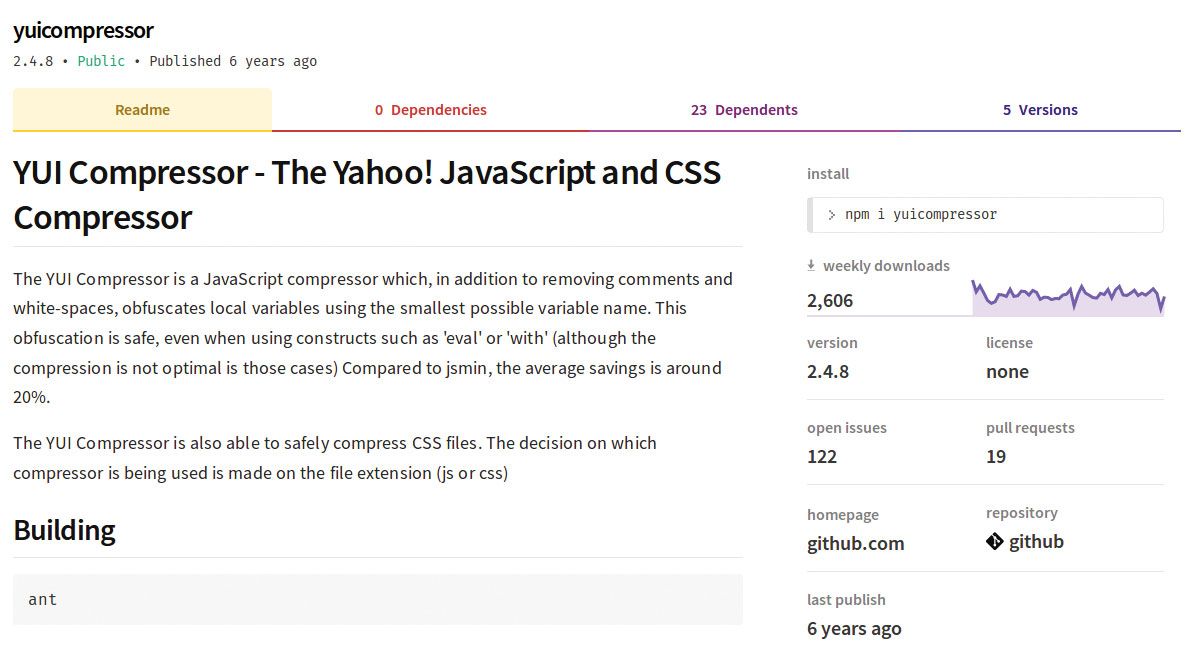Screen dimensions: 1189x651
Task: Click the open issues count 122
Action: pos(821,456)
